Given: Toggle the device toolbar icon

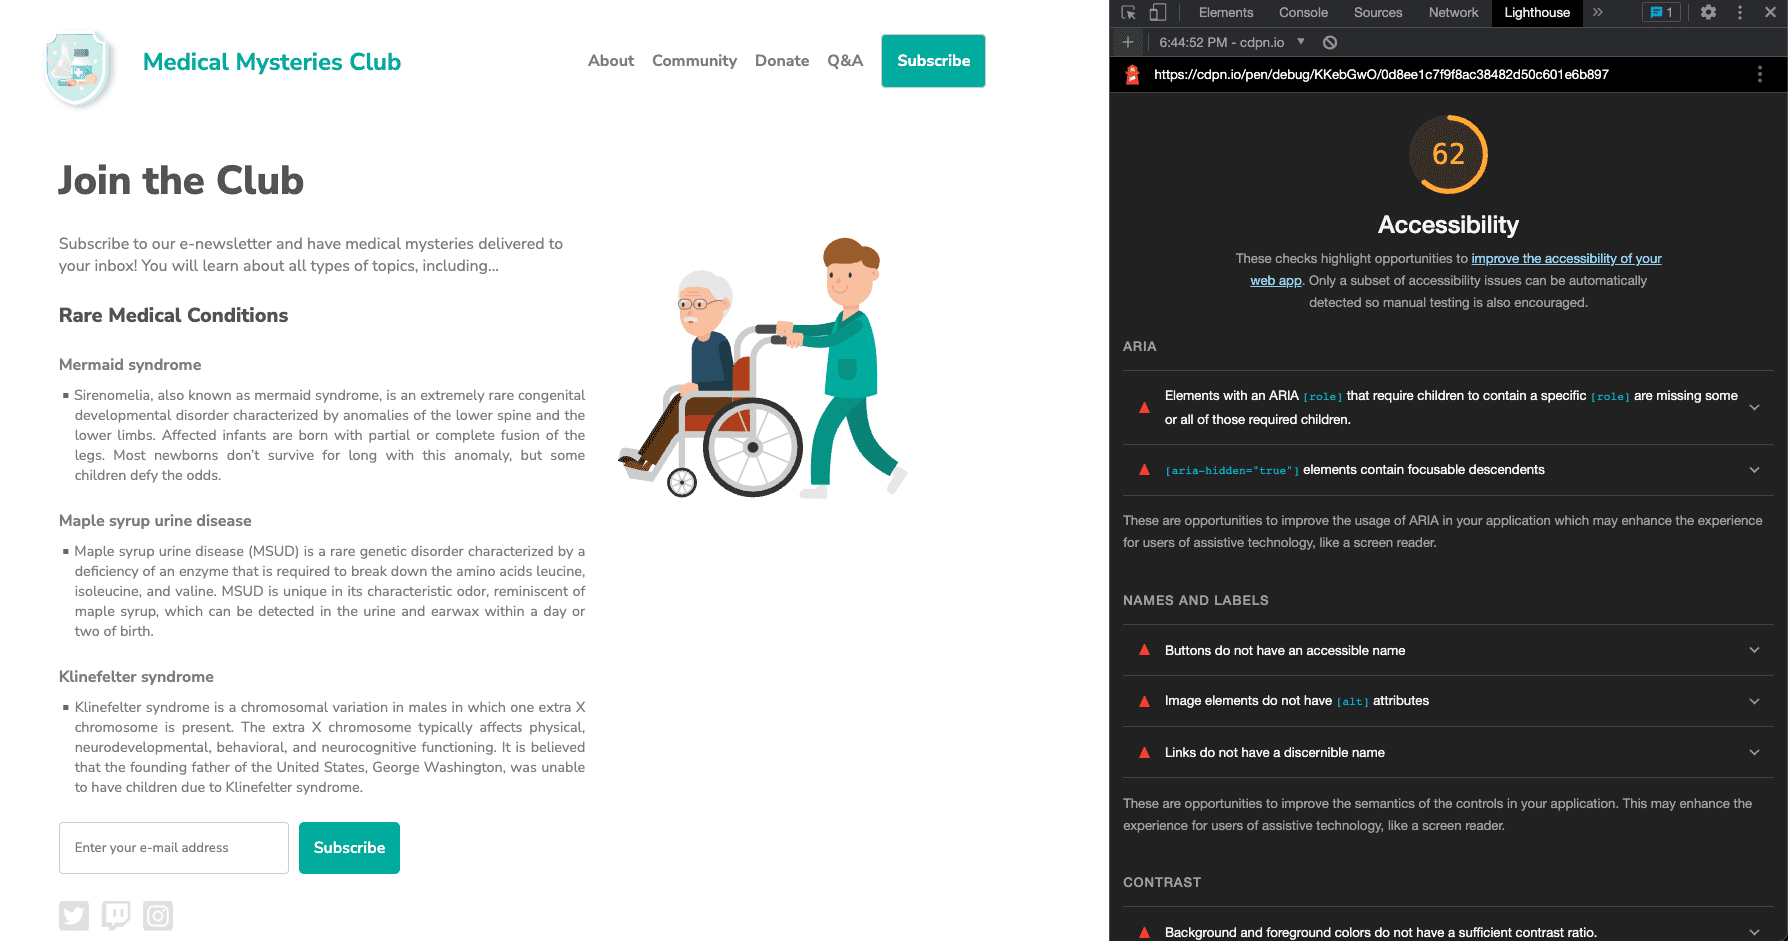Looking at the screenshot, I should tap(1157, 13).
